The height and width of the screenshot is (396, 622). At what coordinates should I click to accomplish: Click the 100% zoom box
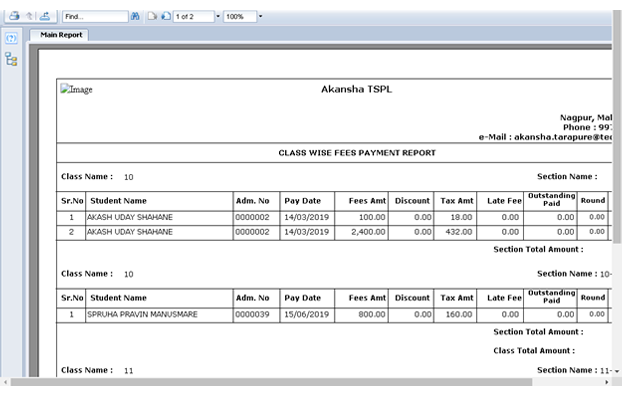(x=240, y=17)
